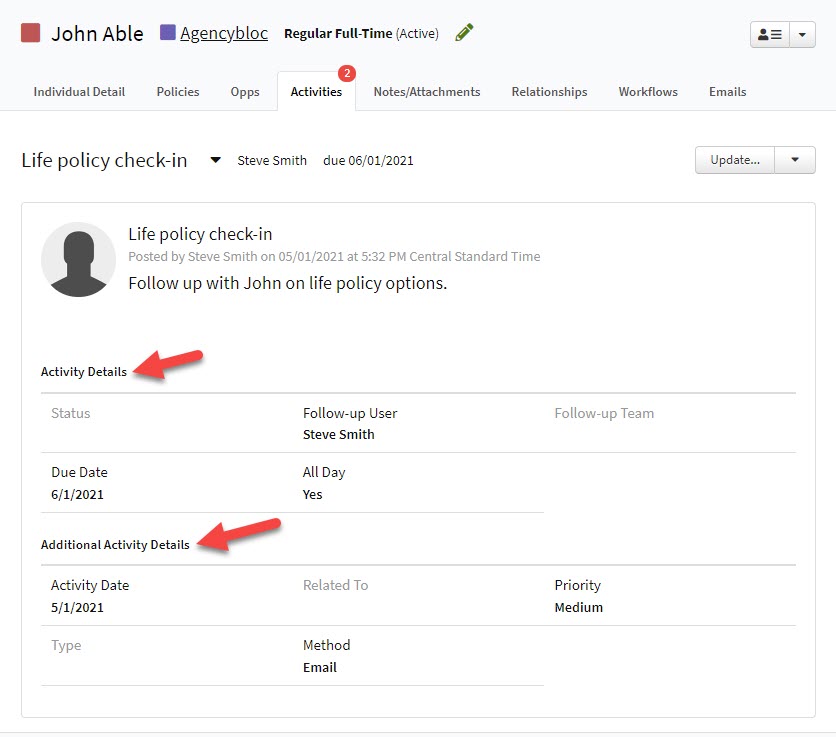The height and width of the screenshot is (737, 836).
Task: Click the red arrow pointing to Activity Details
Action: click(x=170, y=364)
